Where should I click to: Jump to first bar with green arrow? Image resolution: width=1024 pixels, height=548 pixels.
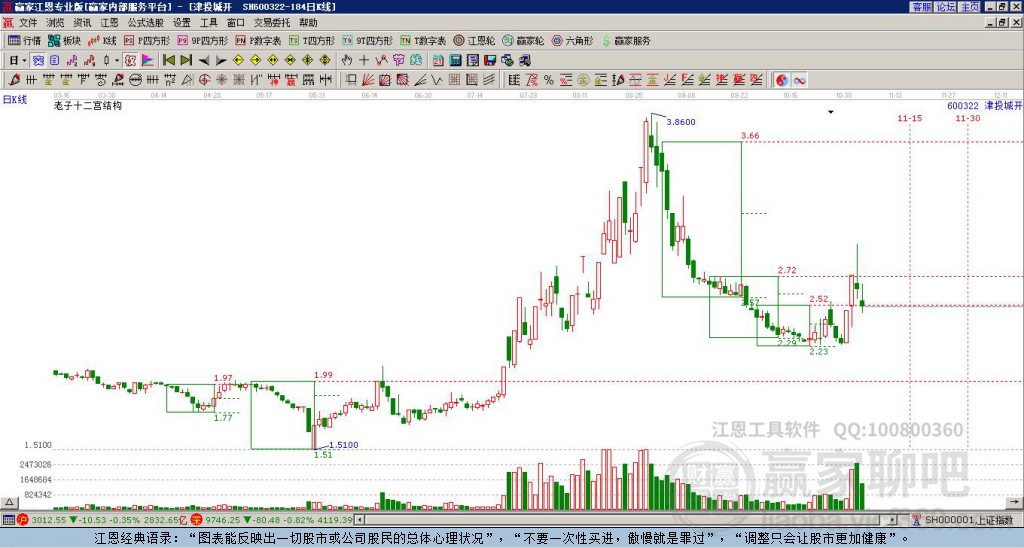(168, 60)
